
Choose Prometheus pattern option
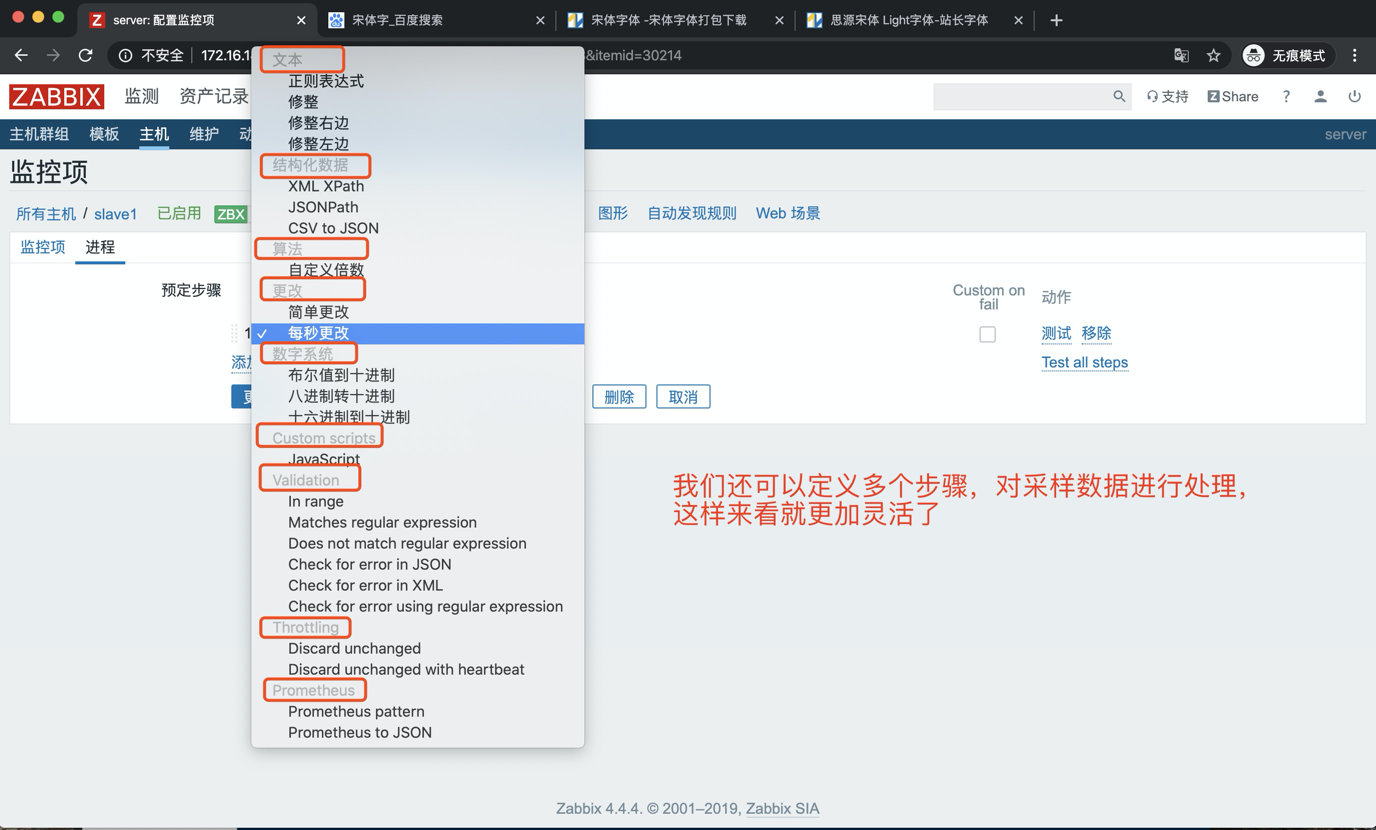[x=356, y=711]
